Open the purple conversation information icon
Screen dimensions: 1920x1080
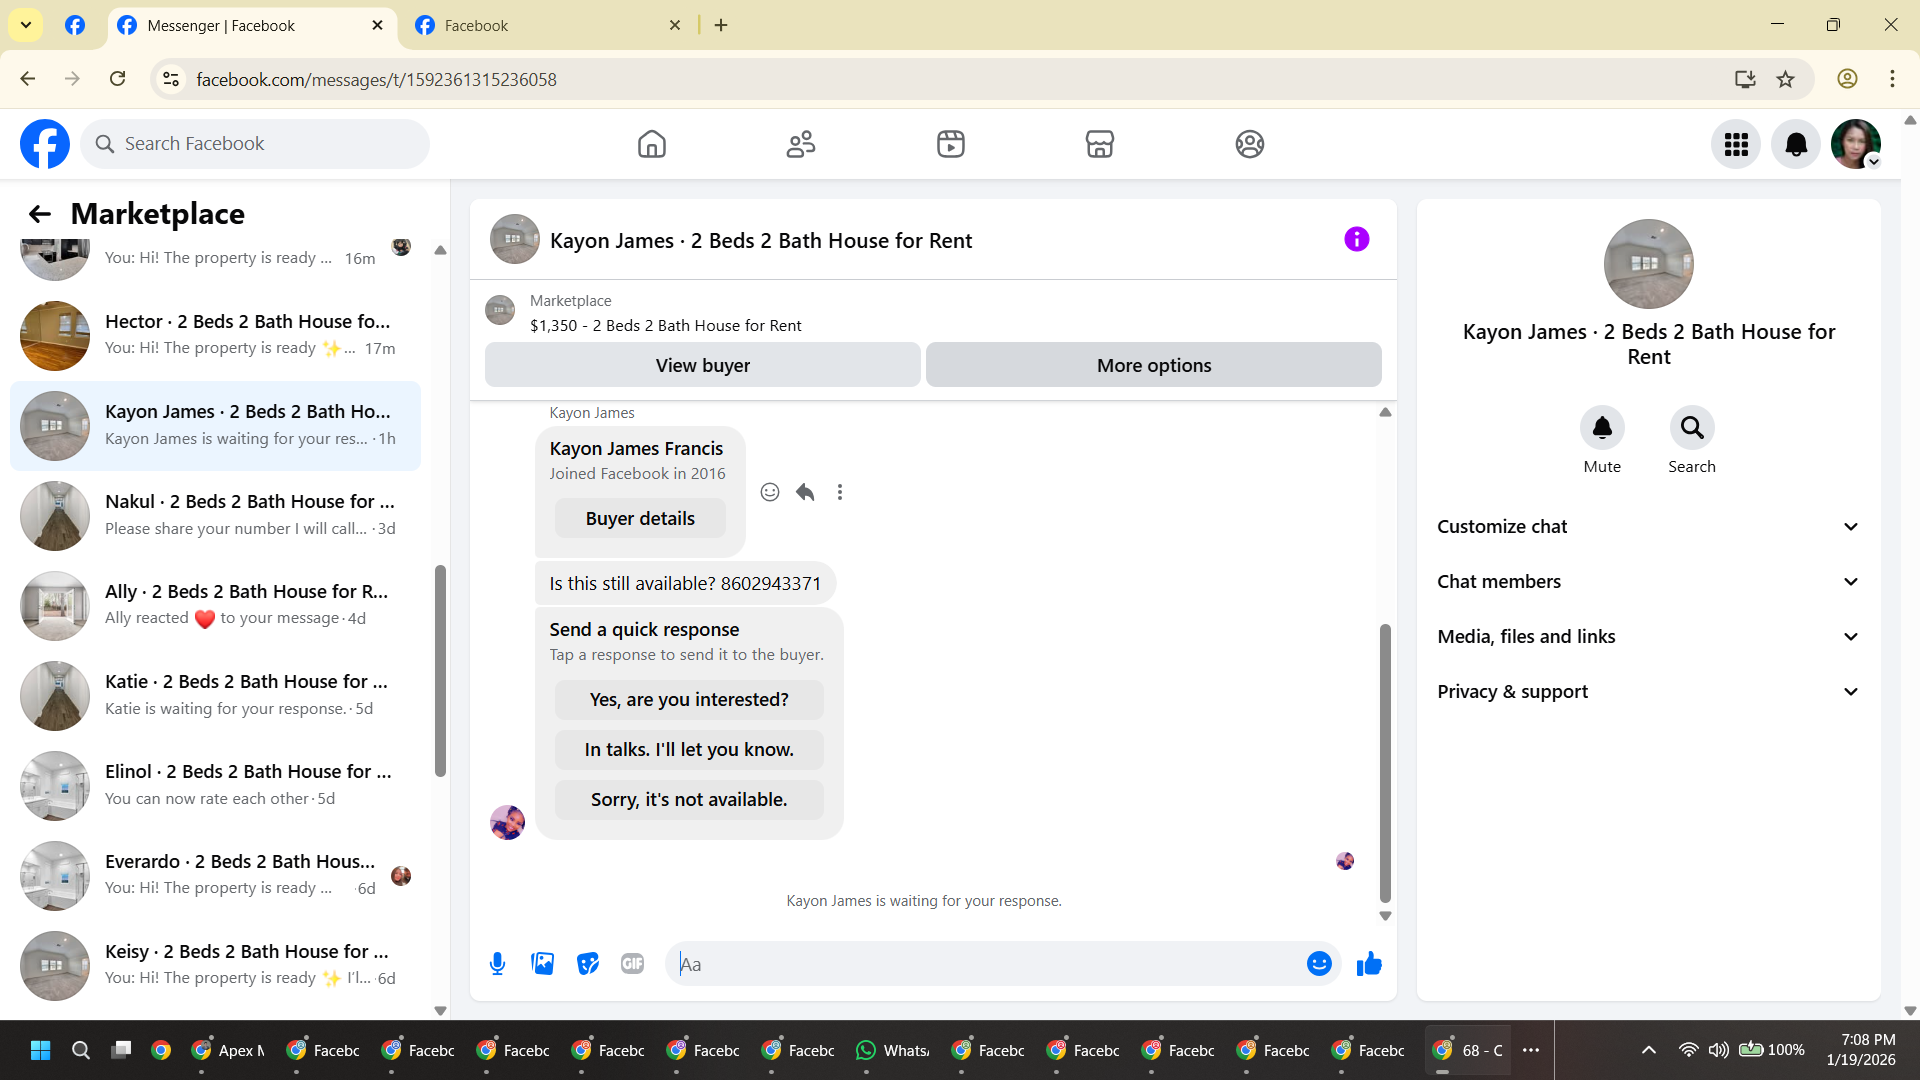tap(1356, 239)
